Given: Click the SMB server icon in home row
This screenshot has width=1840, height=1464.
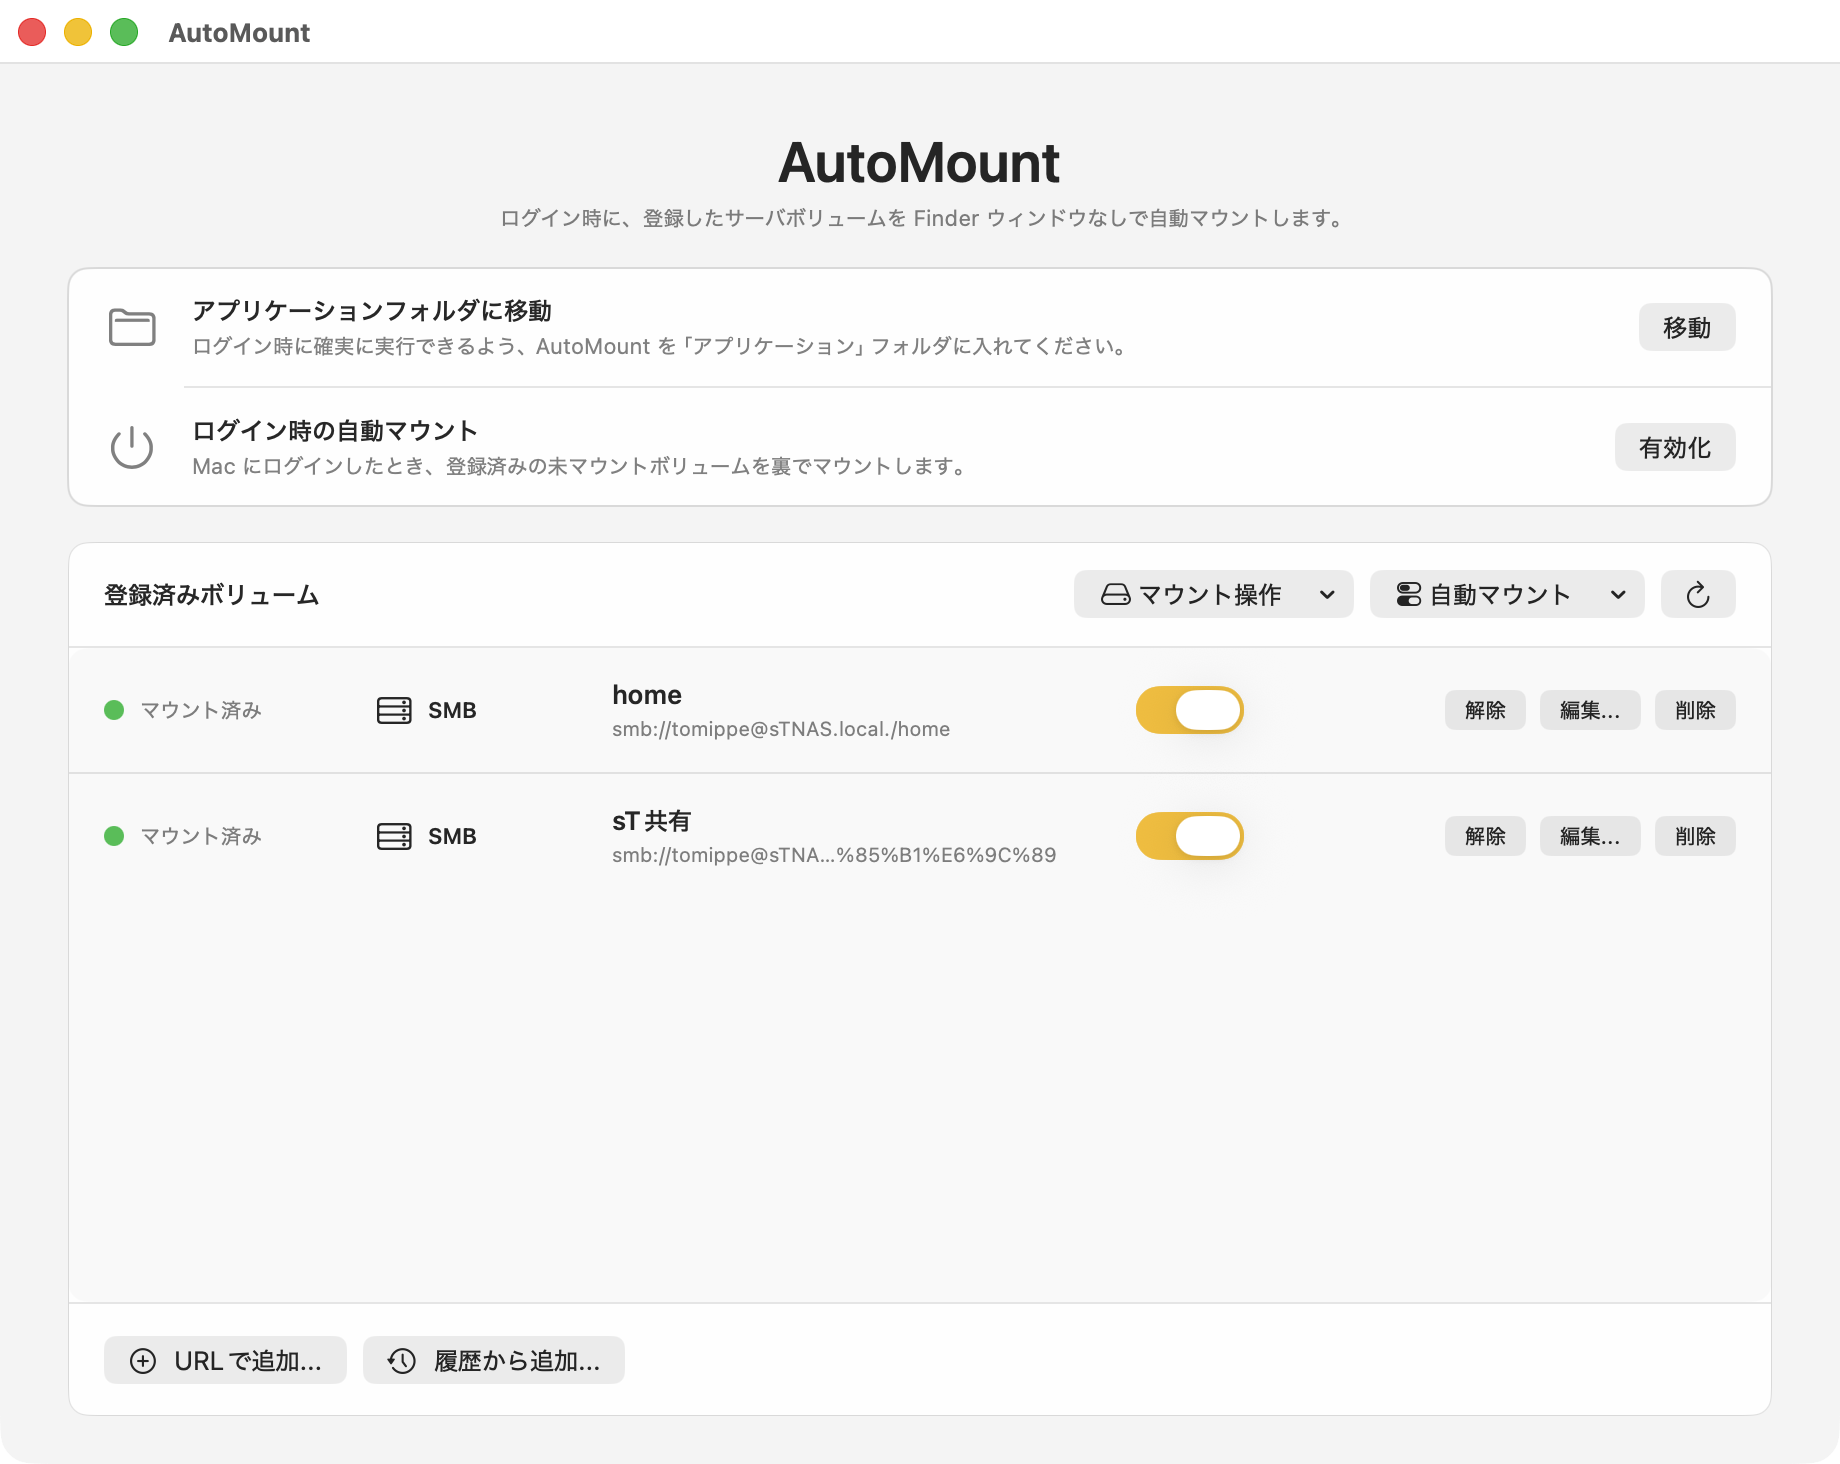Looking at the screenshot, I should (x=394, y=710).
